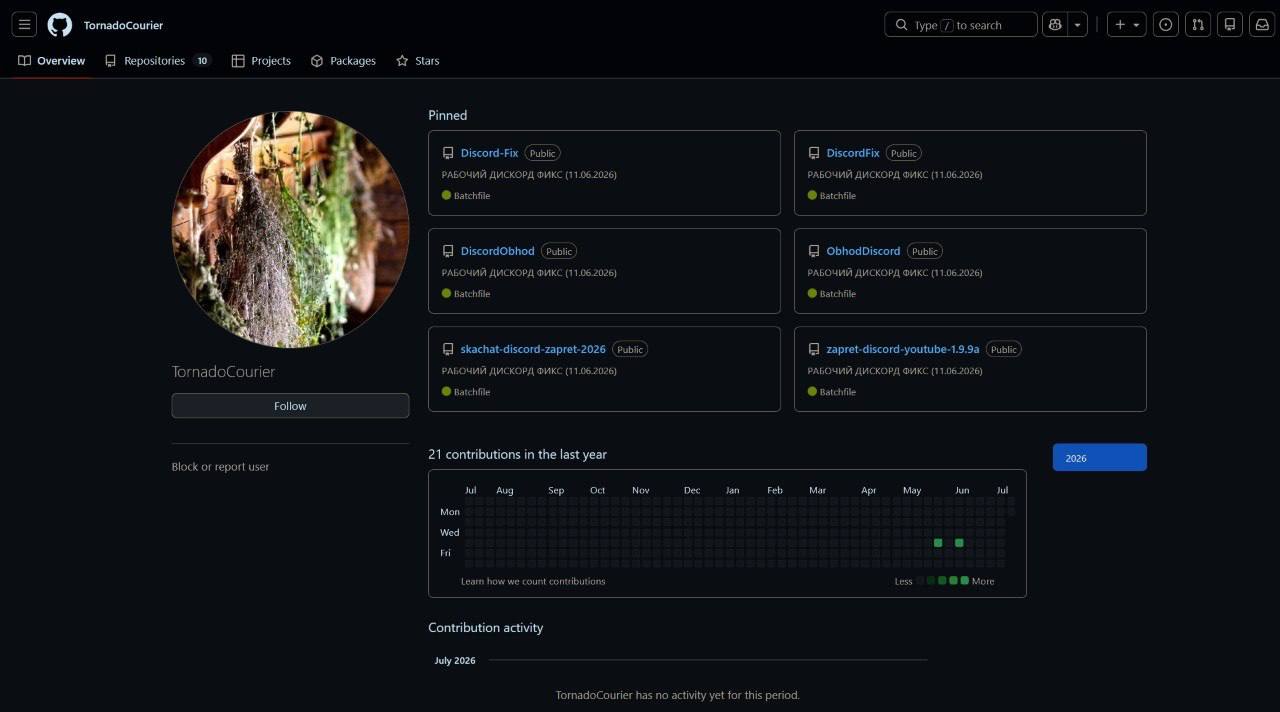This screenshot has height=712, width=1280.
Task: Open the create new plus dropdown
Action: tap(1126, 25)
